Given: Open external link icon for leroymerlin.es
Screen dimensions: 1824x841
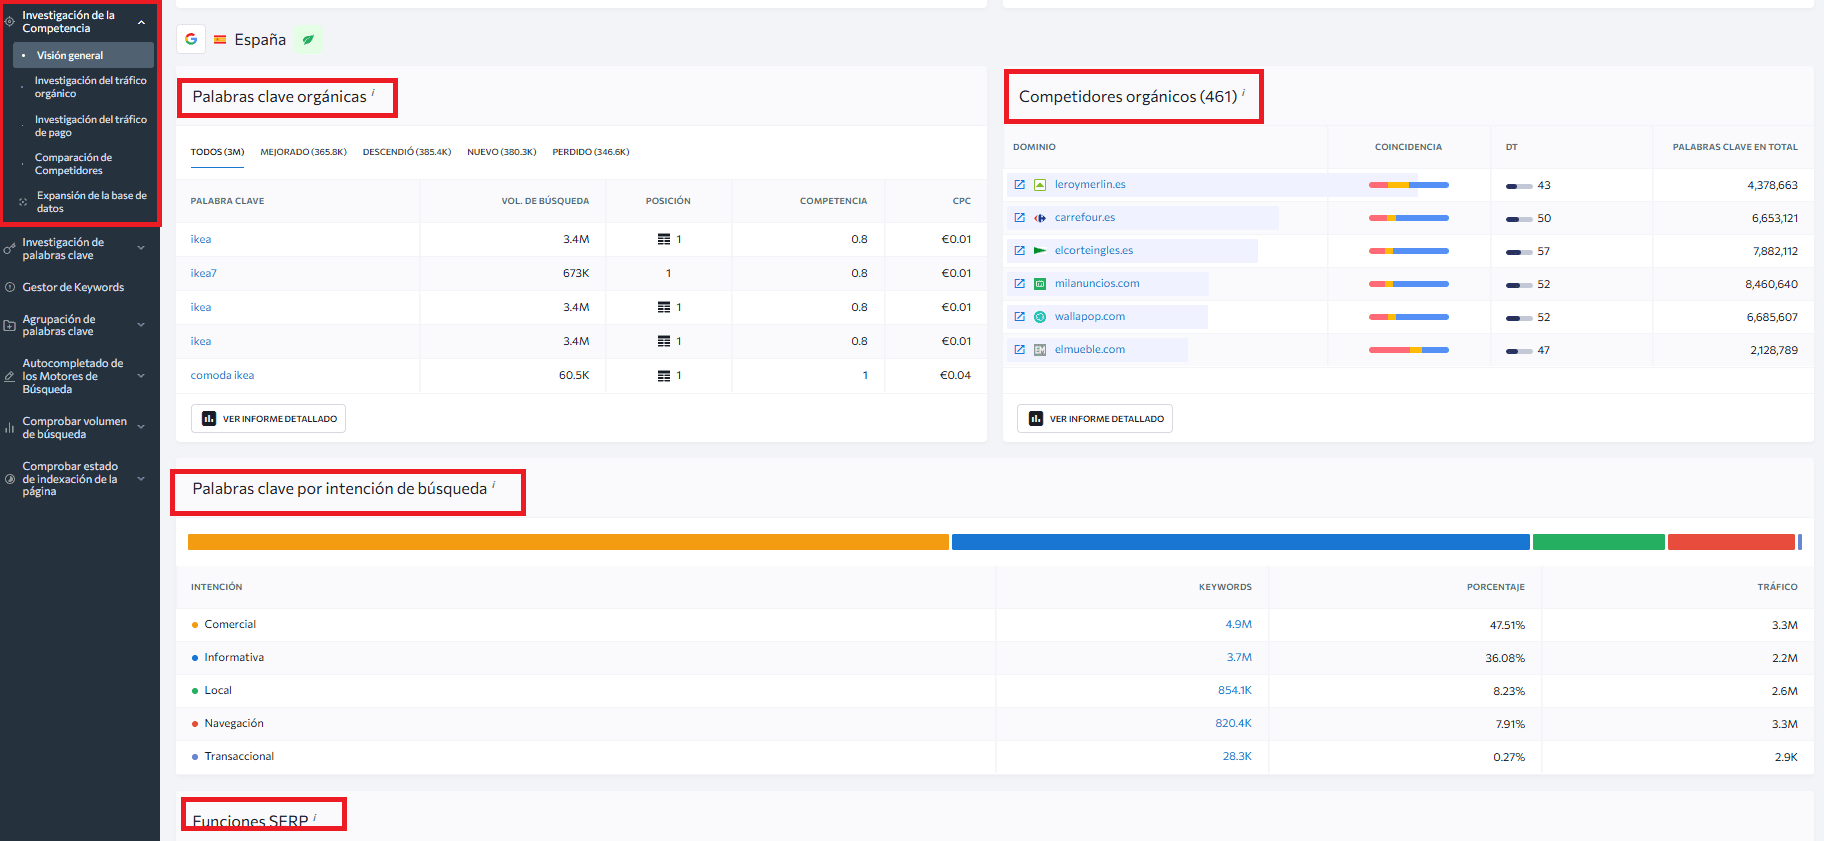Looking at the screenshot, I should (x=1019, y=185).
